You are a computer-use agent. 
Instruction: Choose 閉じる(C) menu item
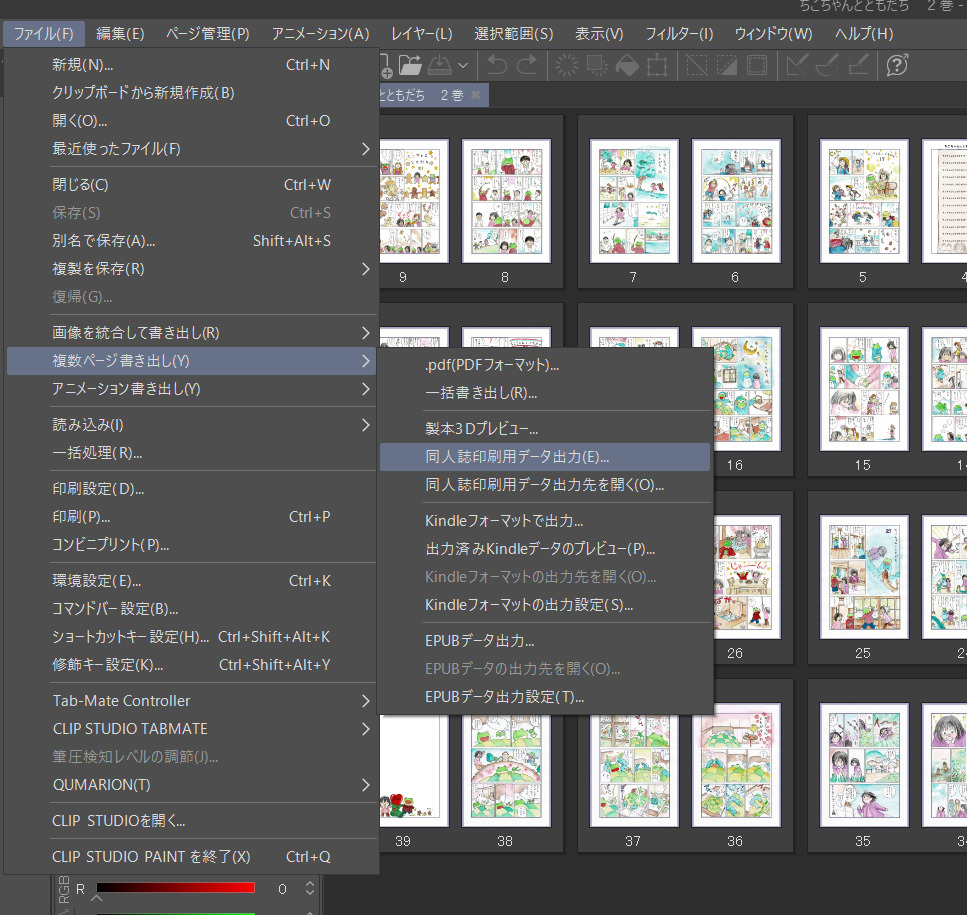pyautogui.click(x=191, y=184)
